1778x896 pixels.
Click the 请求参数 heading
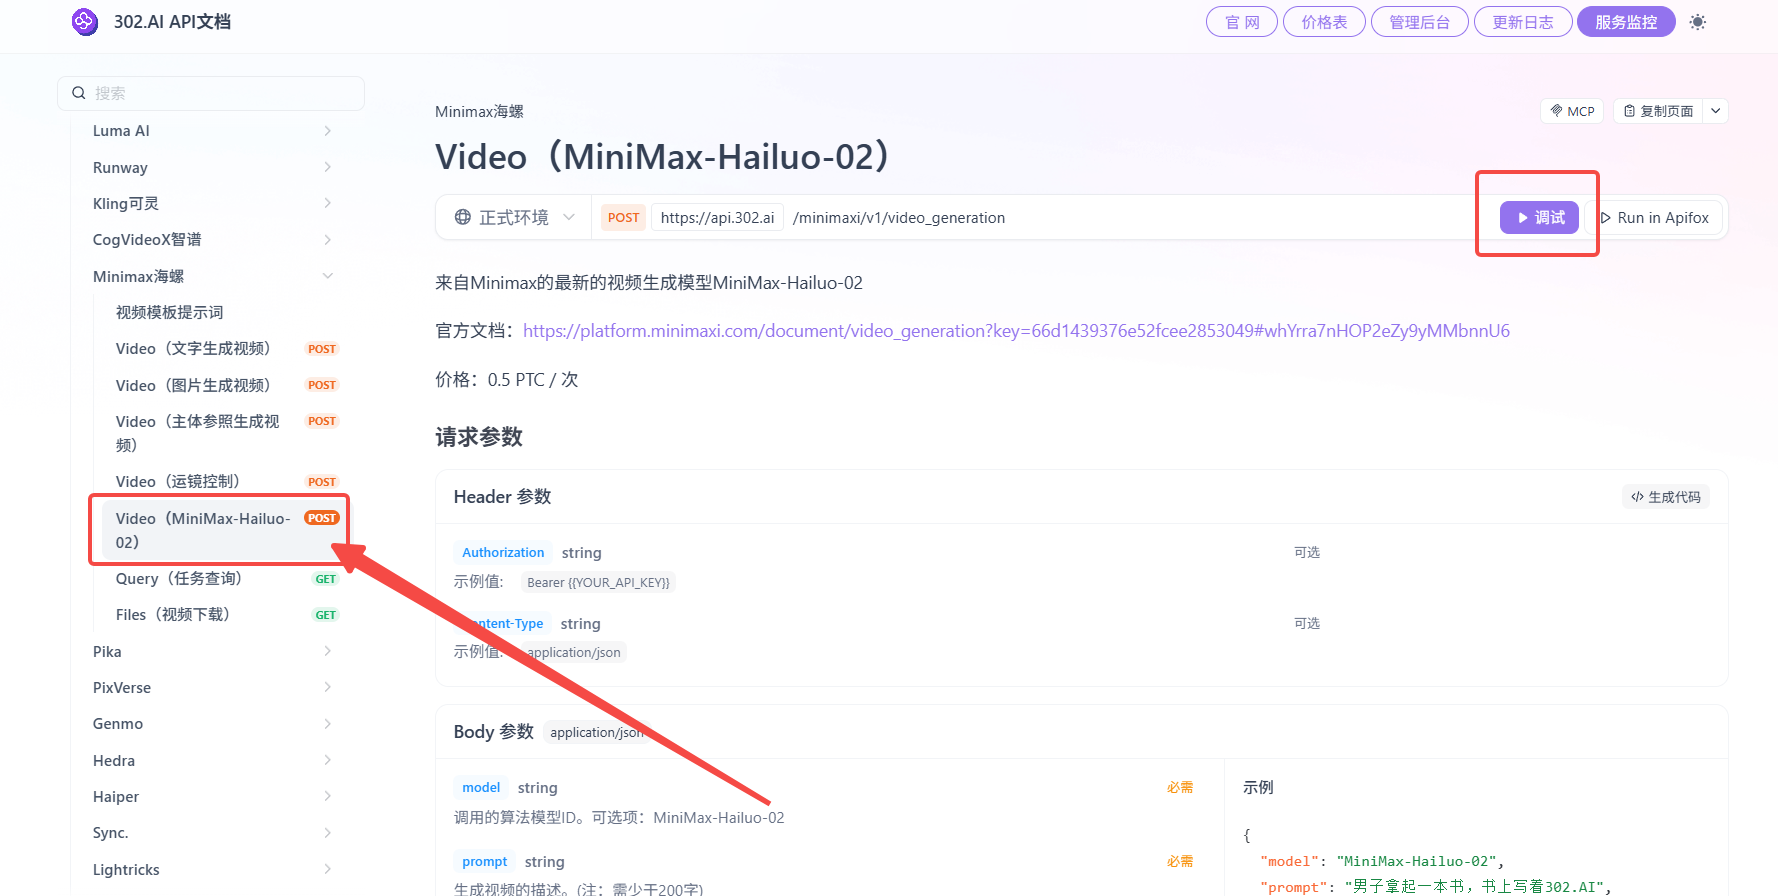479,437
